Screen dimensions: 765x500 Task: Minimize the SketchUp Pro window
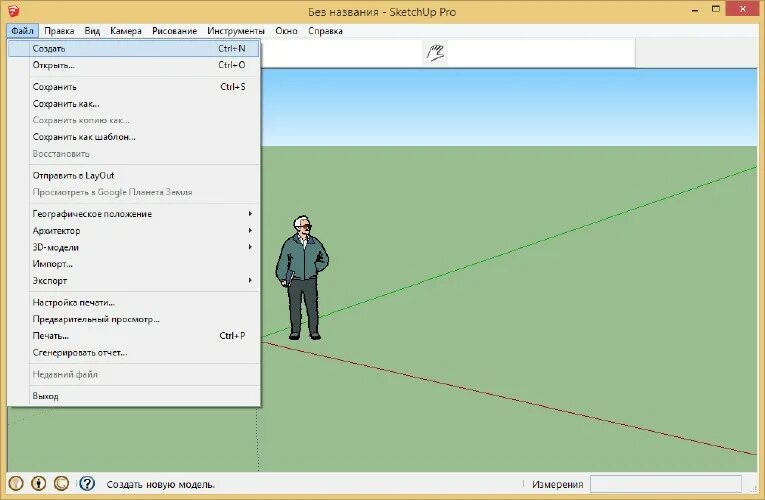click(695, 10)
